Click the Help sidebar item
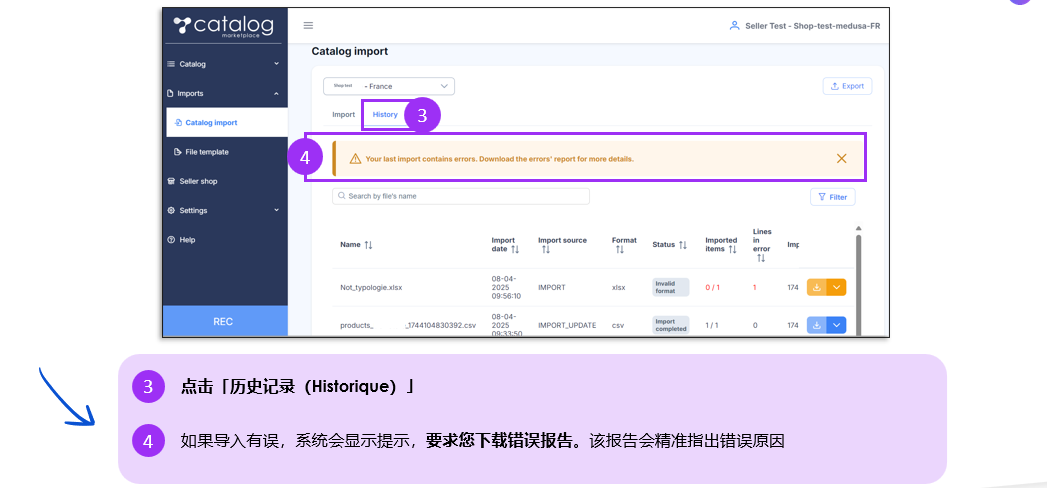Viewport: 1047px width, 488px height. 187,240
